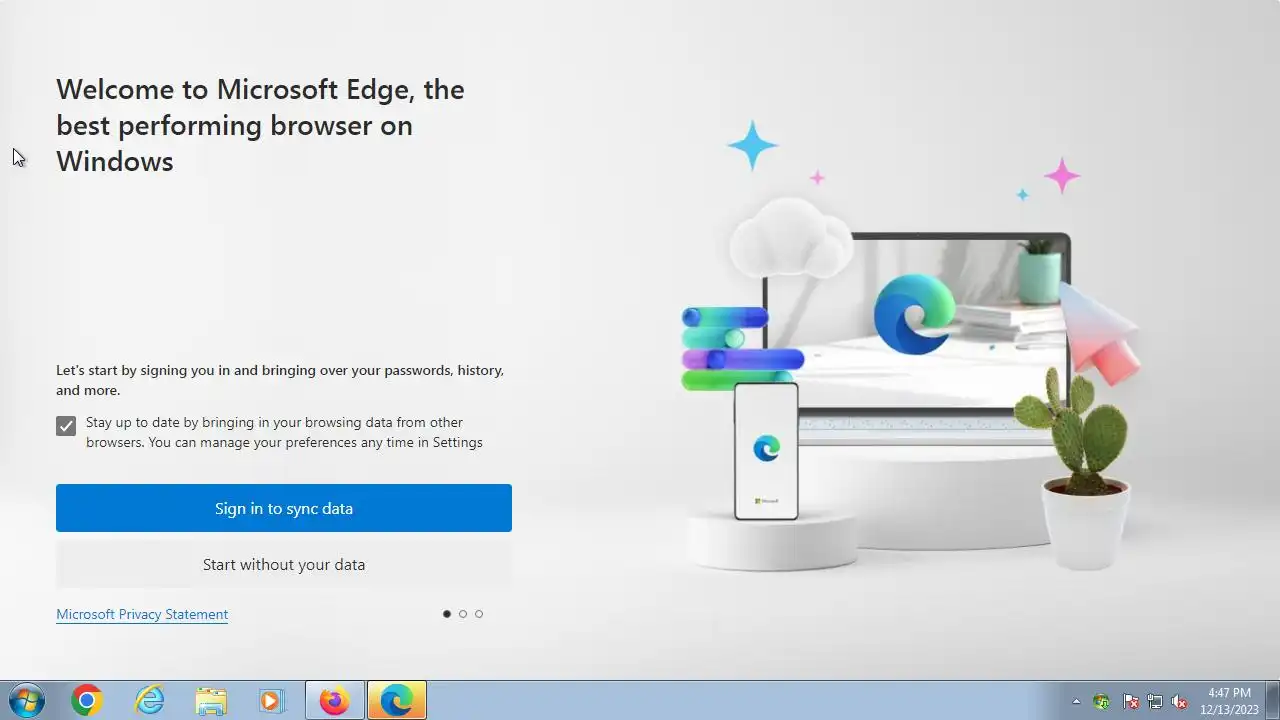This screenshot has width=1280, height=720.
Task: Show hidden system tray icons
Action: (x=1076, y=701)
